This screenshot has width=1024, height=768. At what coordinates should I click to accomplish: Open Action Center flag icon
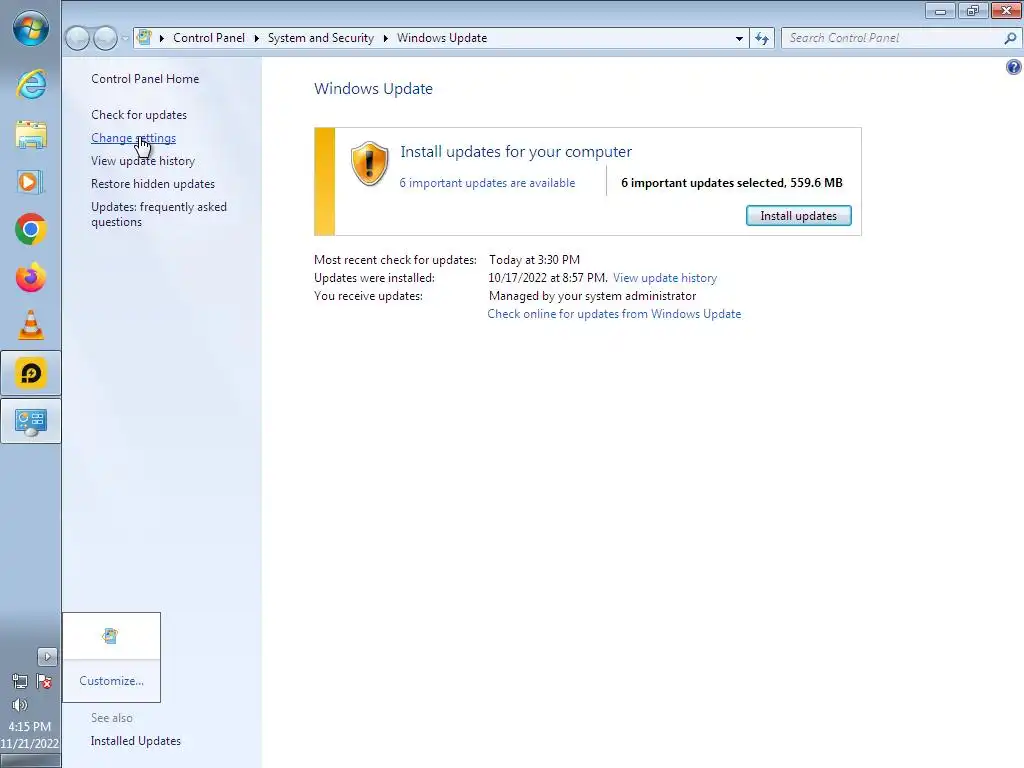[x=44, y=682]
